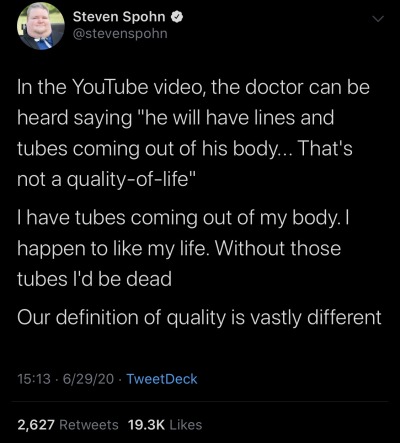Expand the tweet options chevron

coord(377,19)
